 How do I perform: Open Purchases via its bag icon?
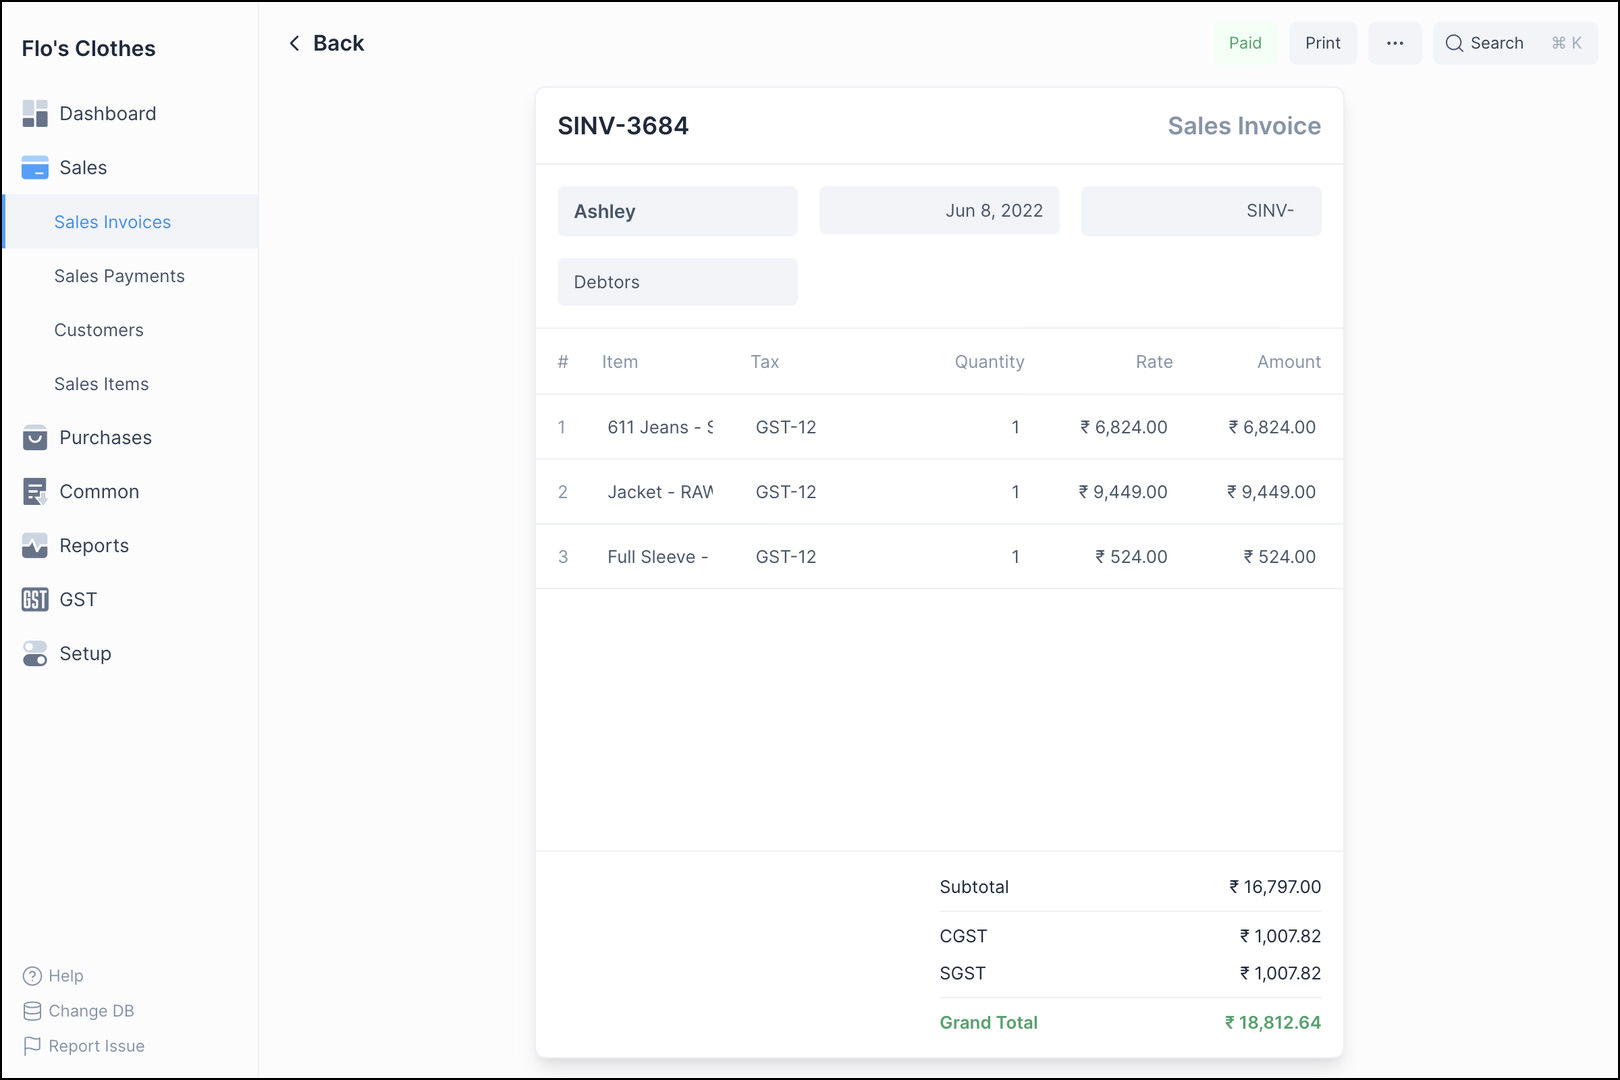[x=35, y=438]
